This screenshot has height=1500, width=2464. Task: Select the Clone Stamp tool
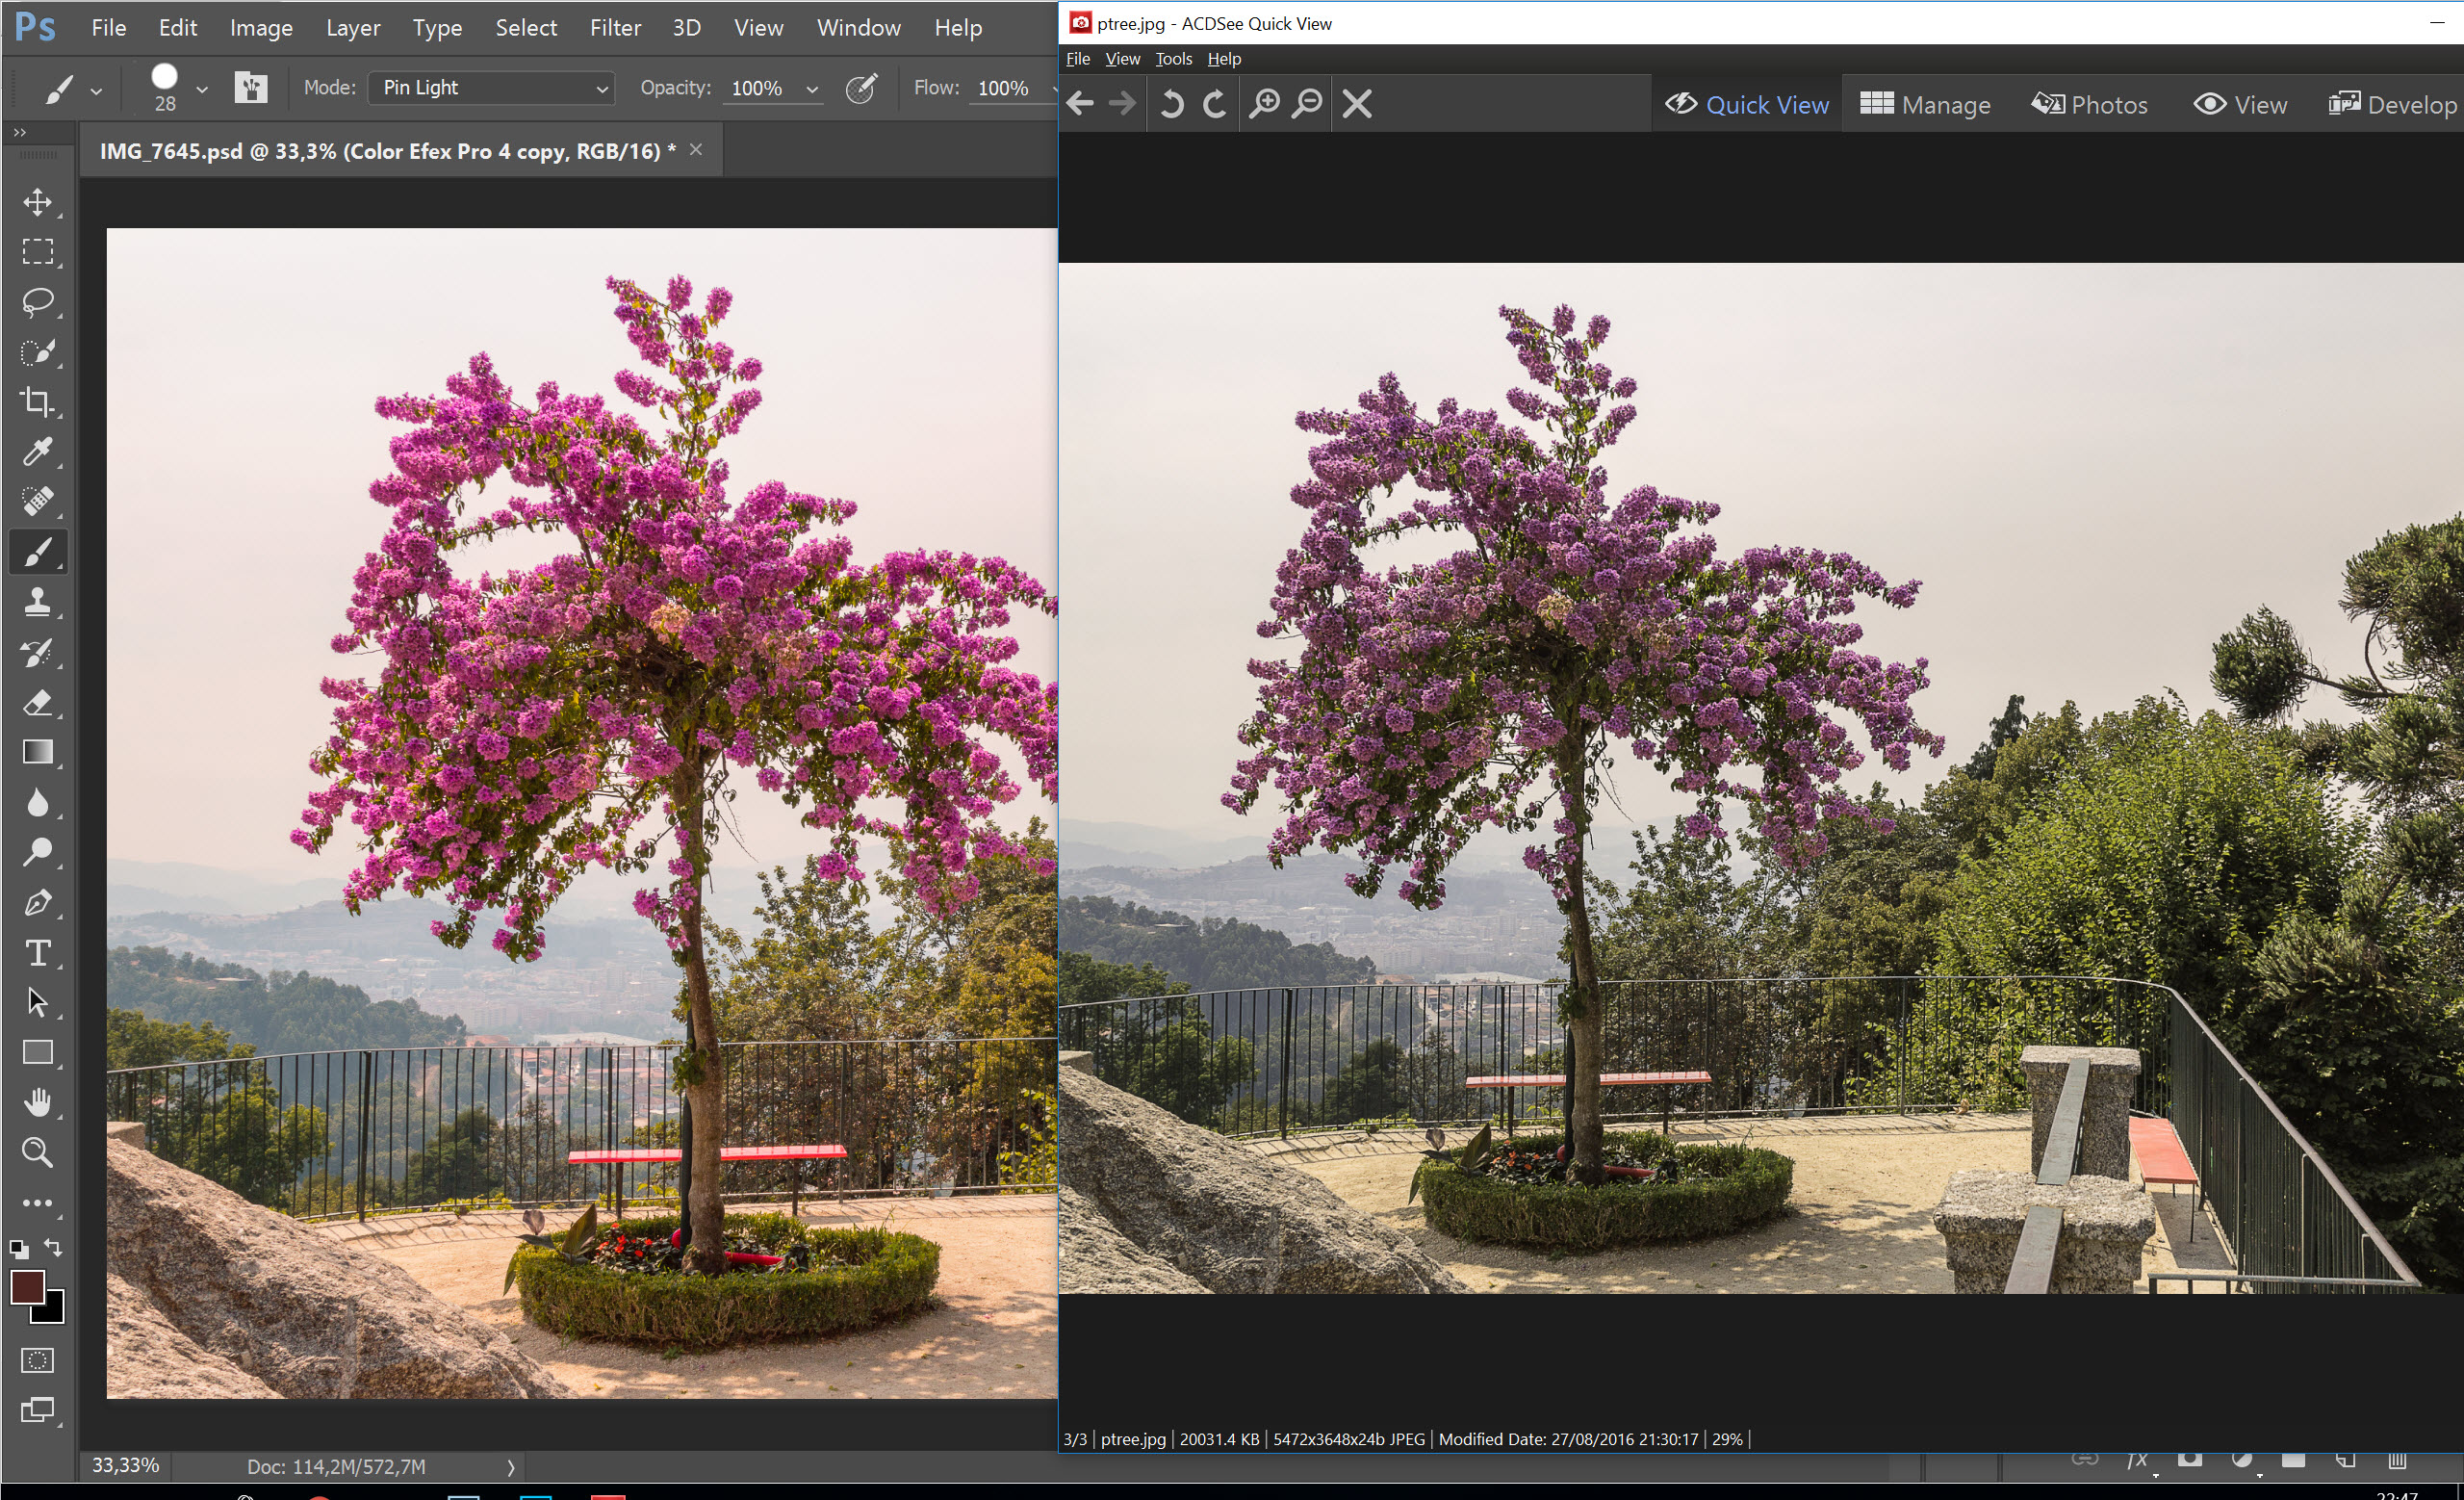[38, 604]
